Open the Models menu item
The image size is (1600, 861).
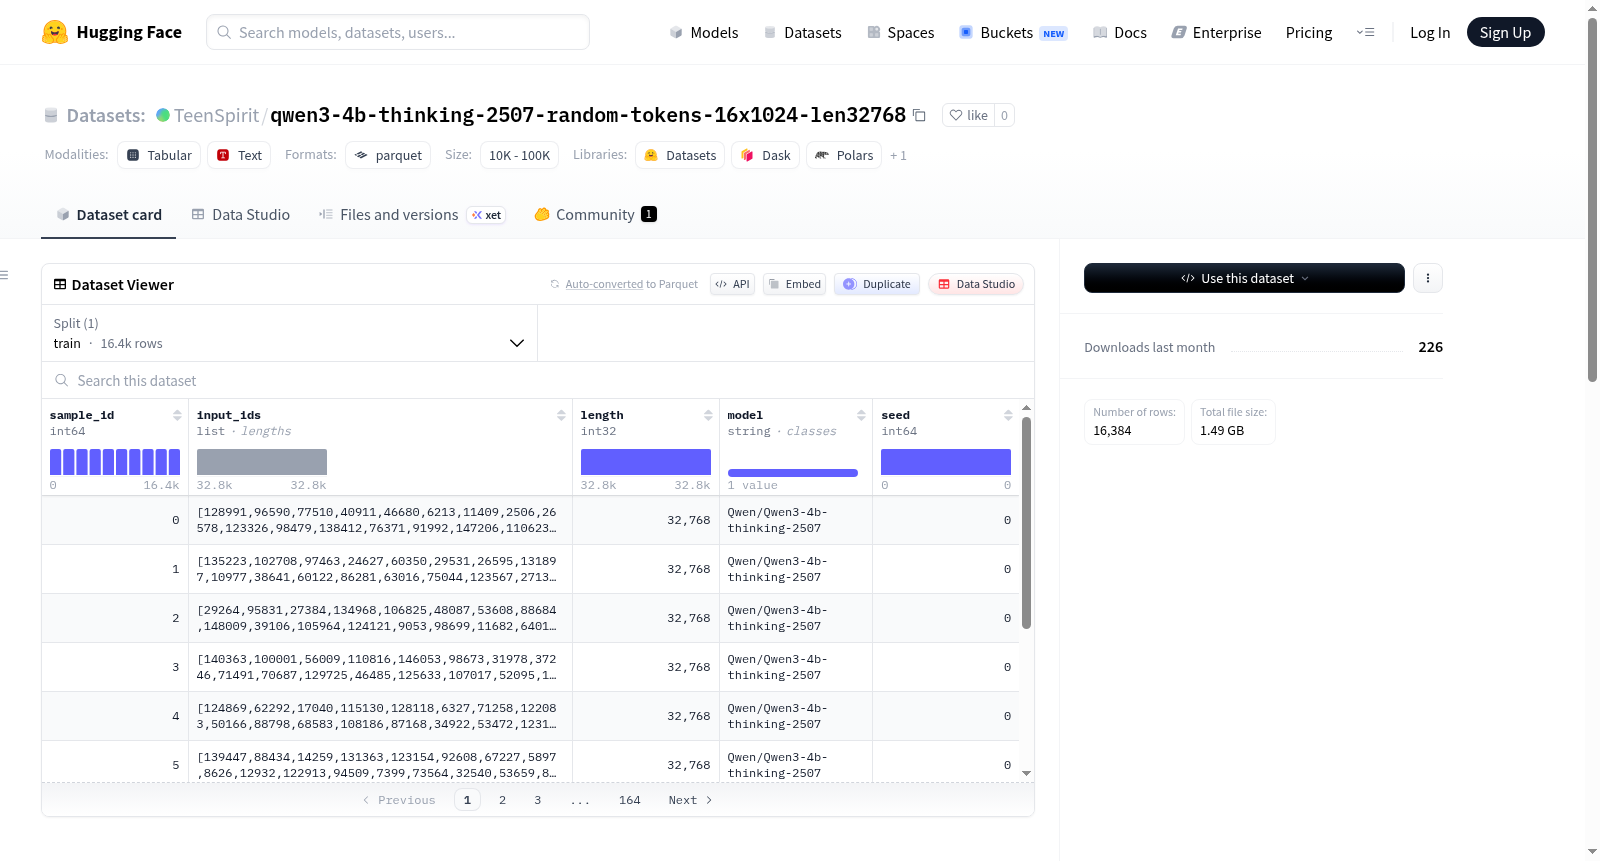click(x=704, y=32)
